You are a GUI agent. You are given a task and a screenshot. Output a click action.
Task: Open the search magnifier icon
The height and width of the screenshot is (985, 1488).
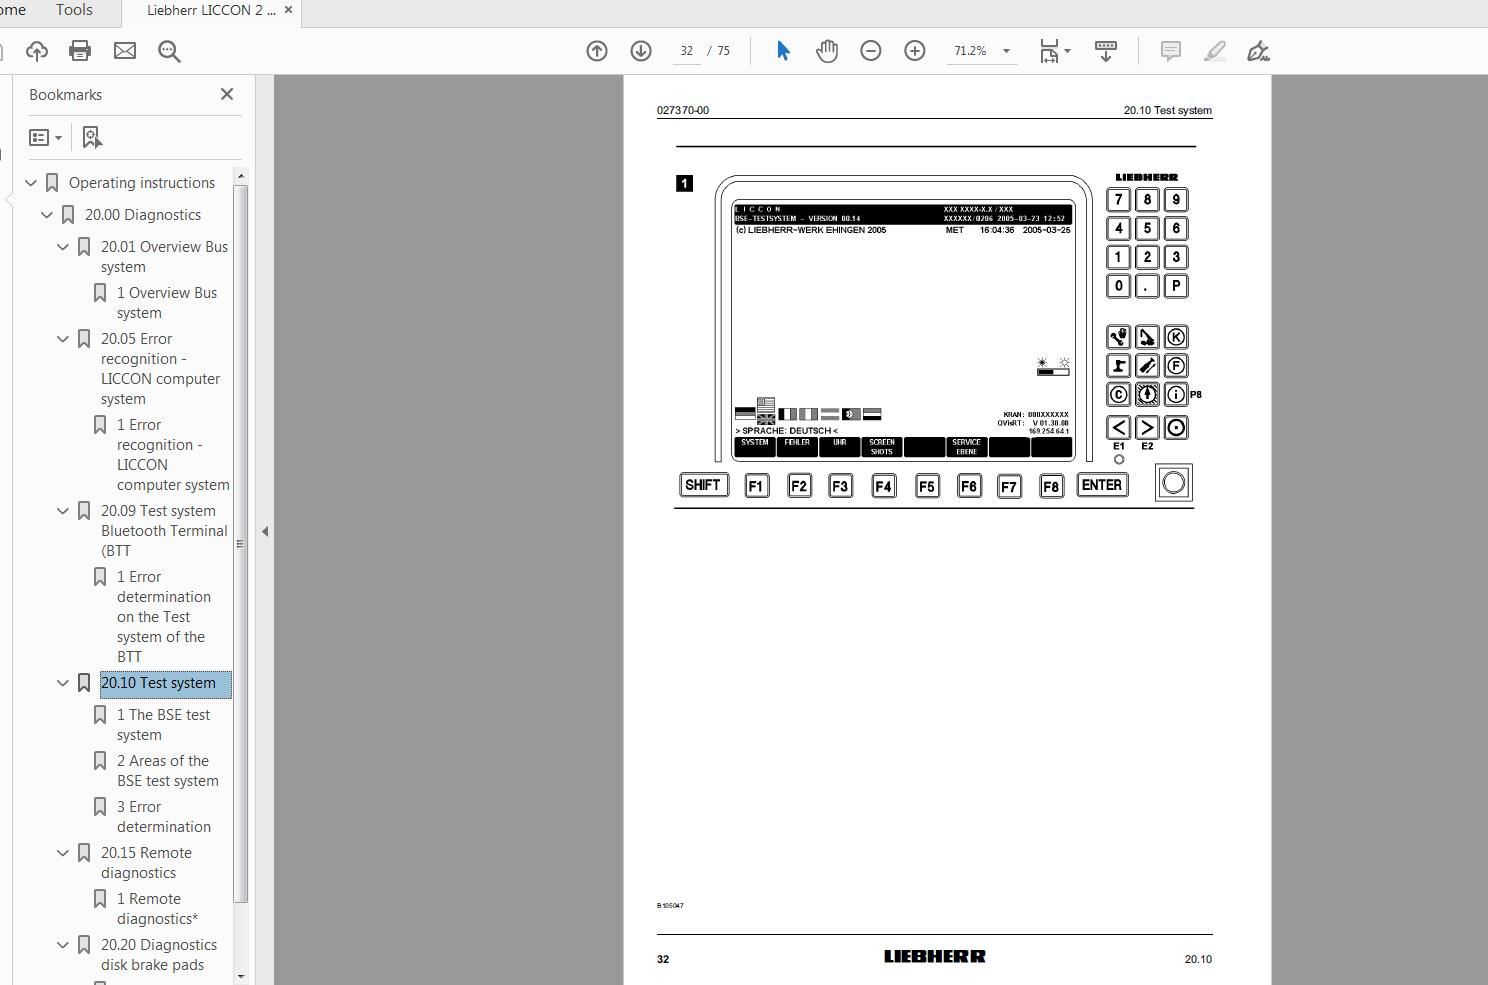169,50
